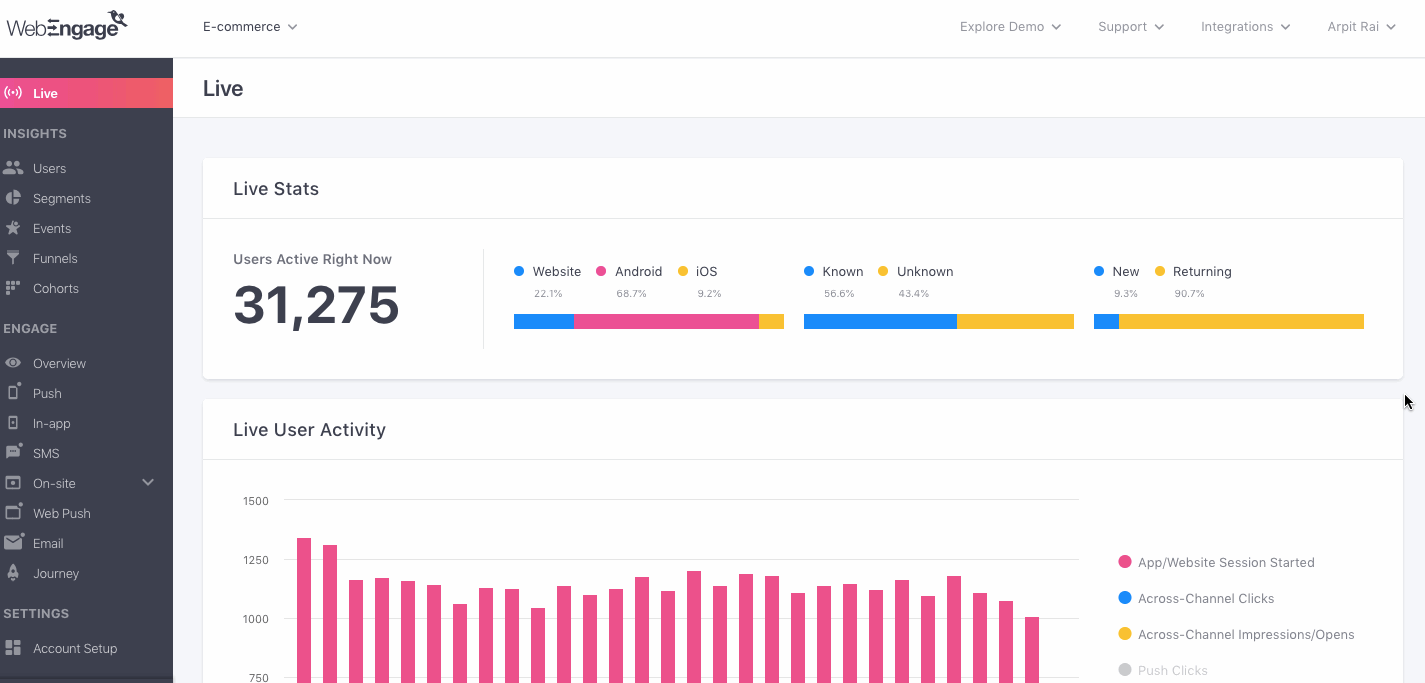Enable the greyed Push Clicks legend series
The image size is (1425, 683).
pyautogui.click(x=1172, y=670)
